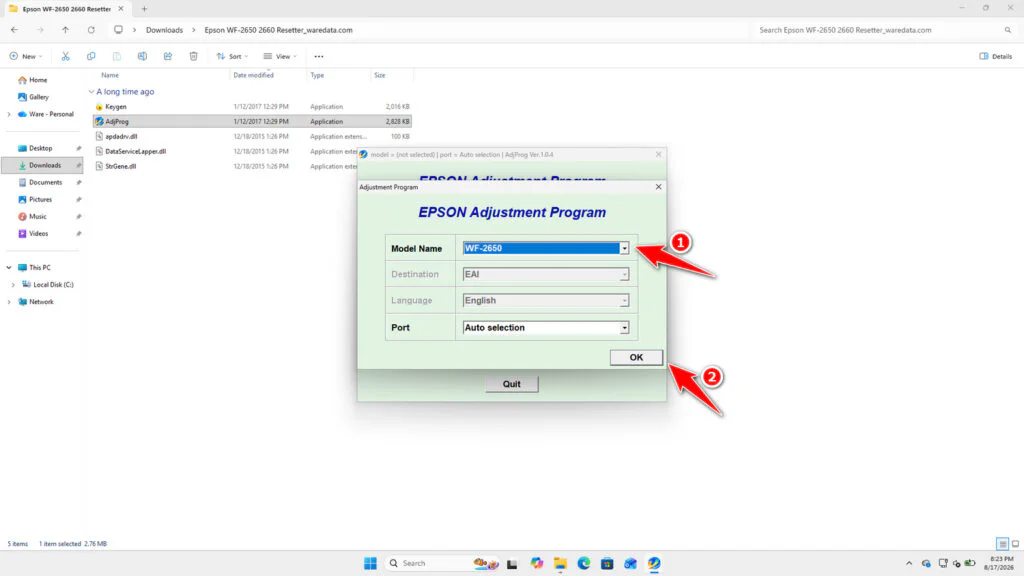Open the Language dropdown showing English

tap(624, 300)
